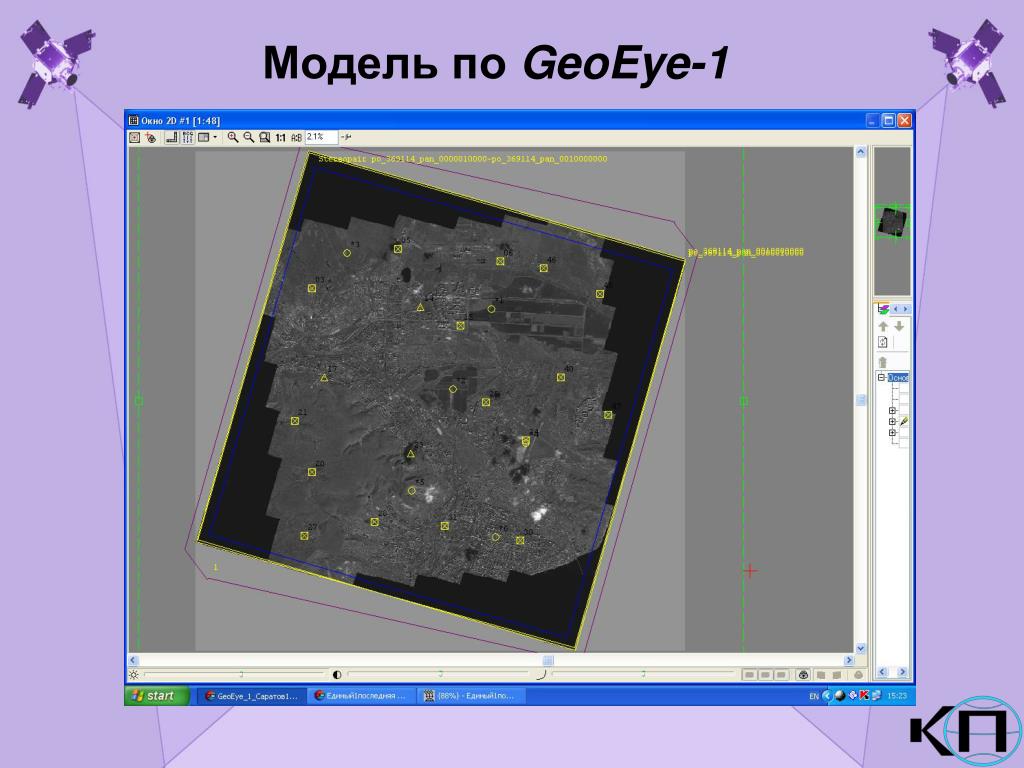
Task: Toggle the ruler axes display button
Action: (x=172, y=137)
